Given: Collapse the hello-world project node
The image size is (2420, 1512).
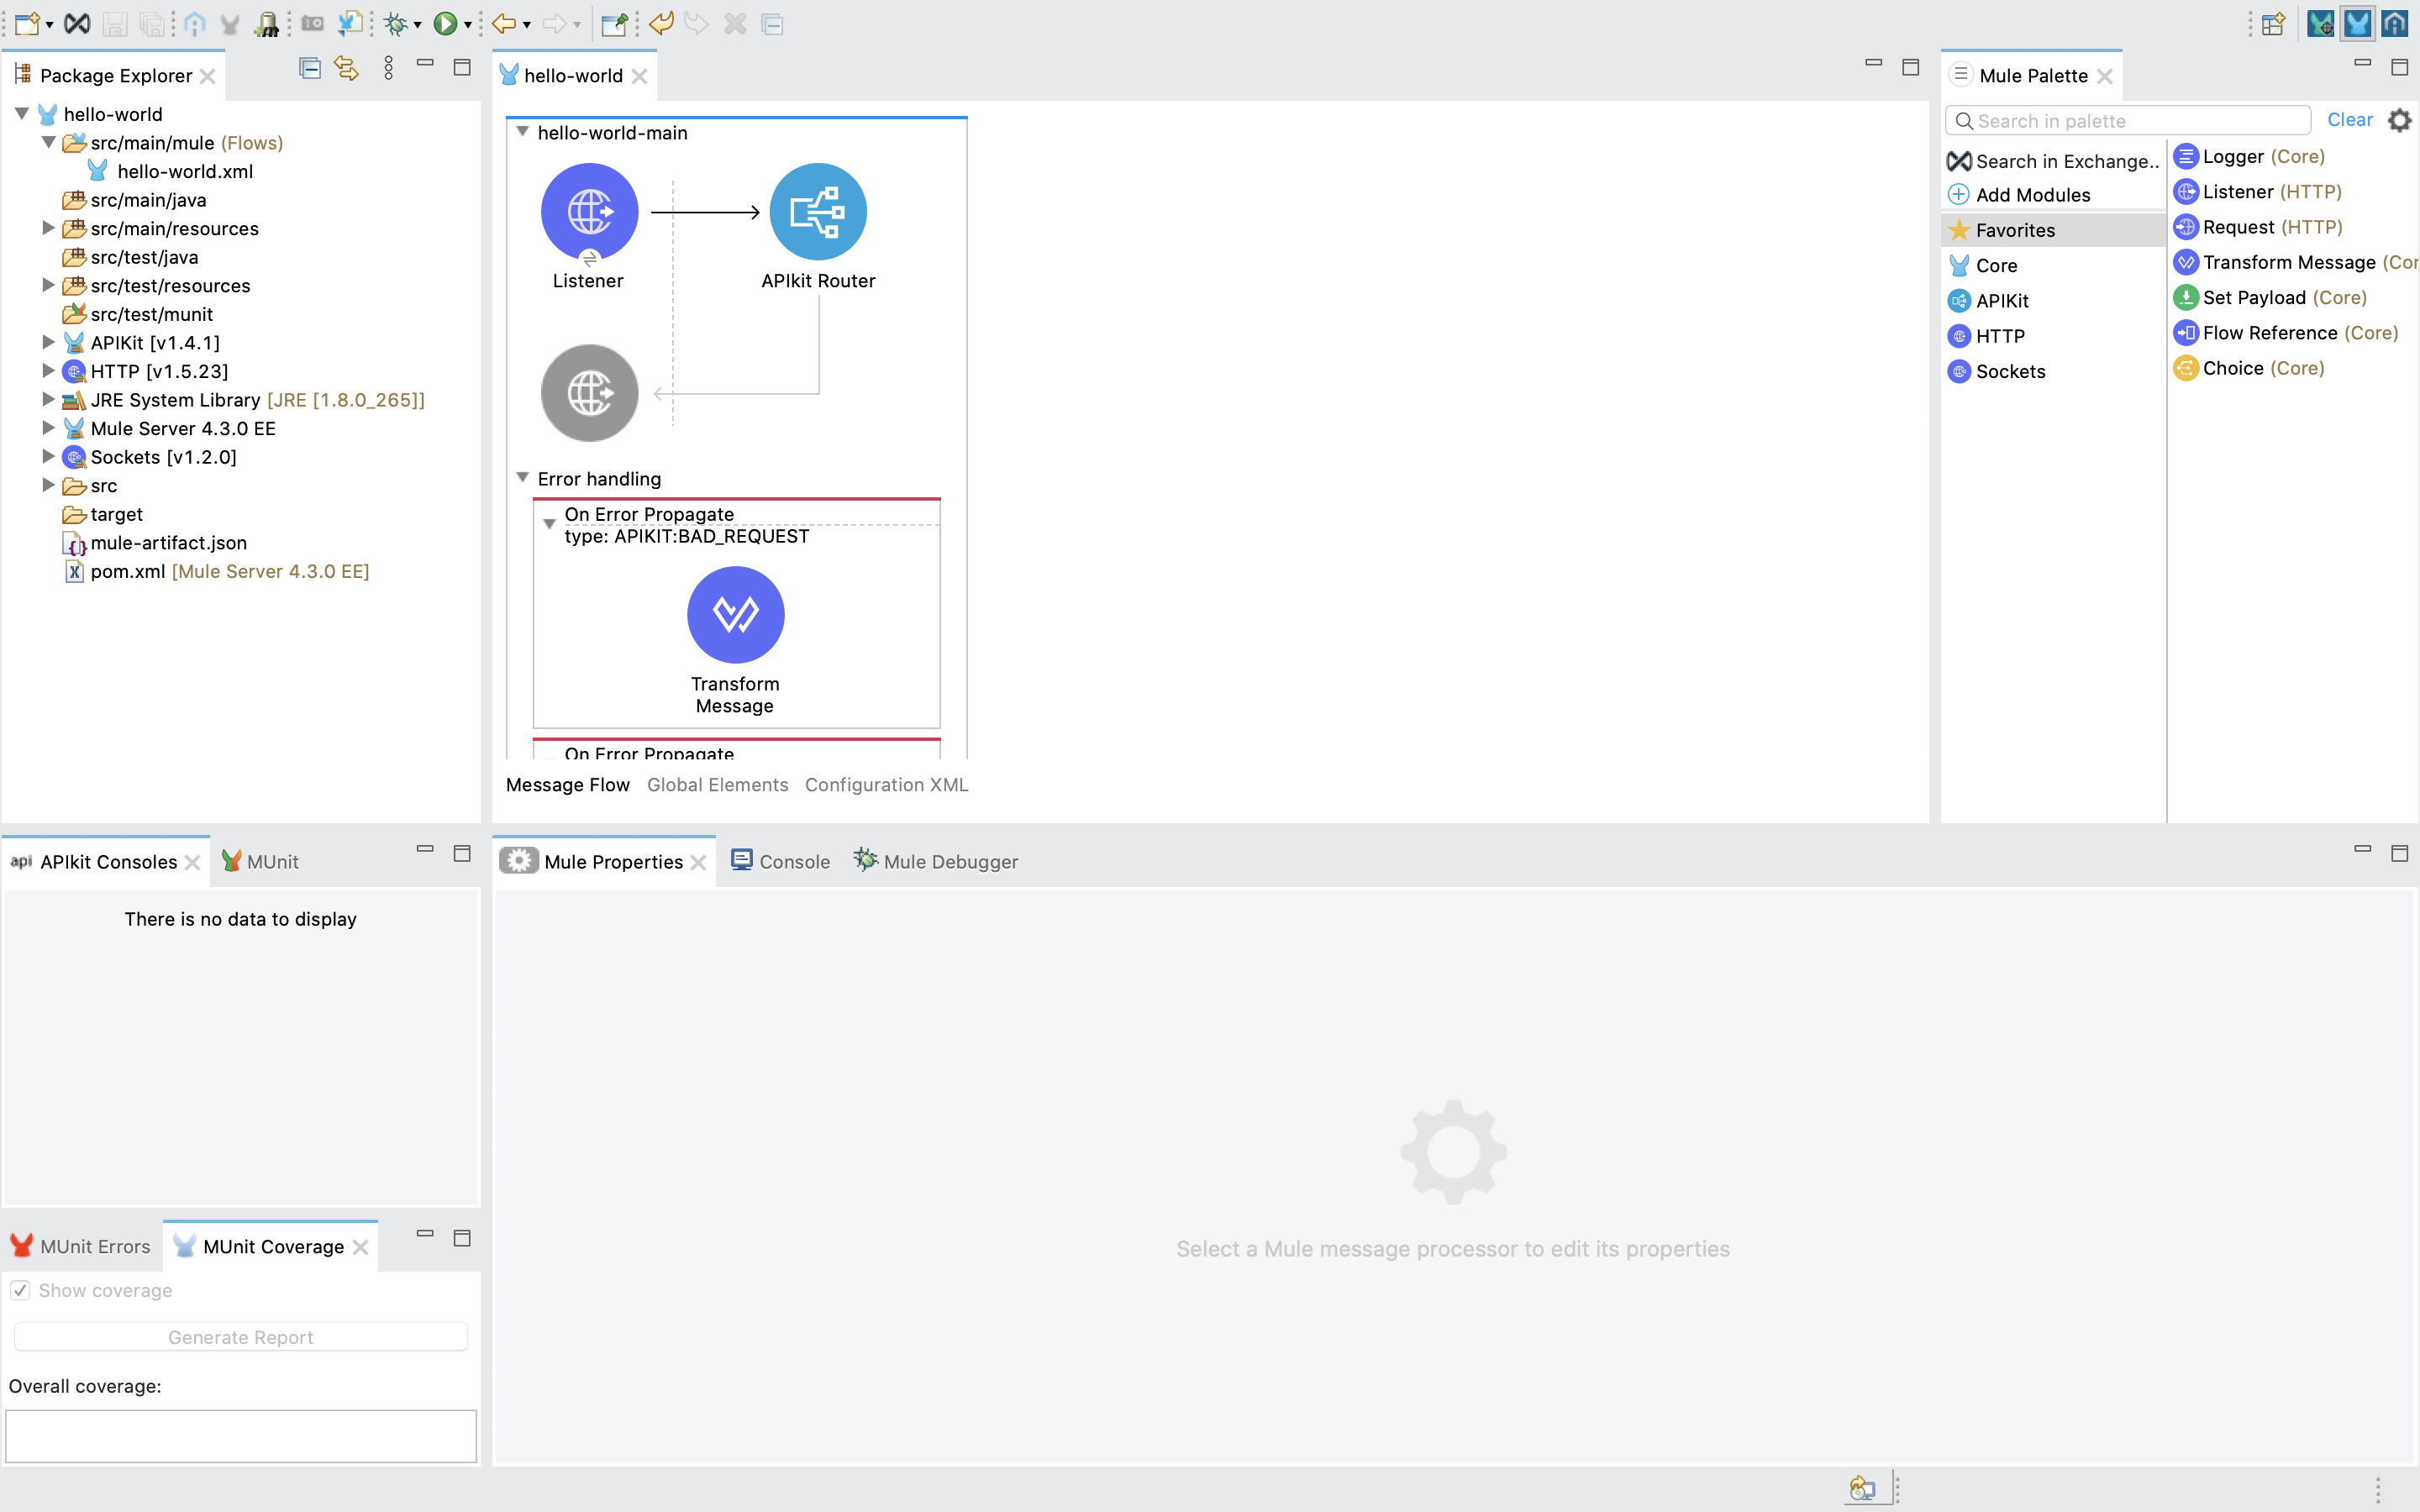Looking at the screenshot, I should pyautogui.click(x=21, y=113).
